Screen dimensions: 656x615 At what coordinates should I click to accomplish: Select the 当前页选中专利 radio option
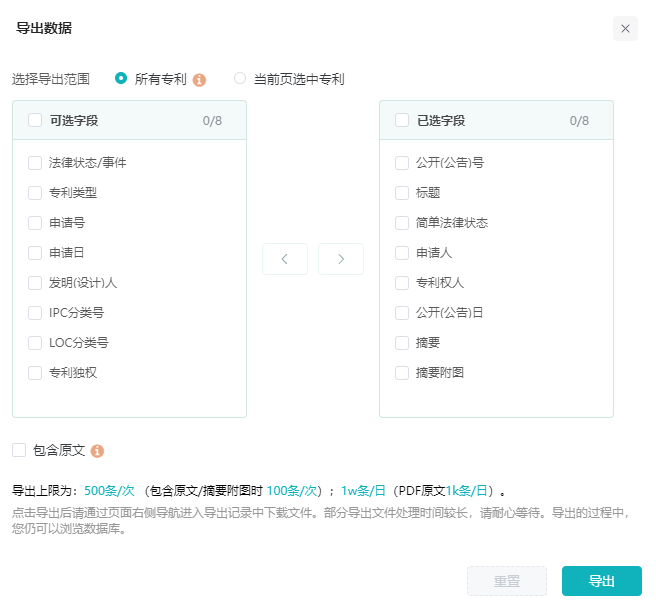pyautogui.click(x=240, y=78)
